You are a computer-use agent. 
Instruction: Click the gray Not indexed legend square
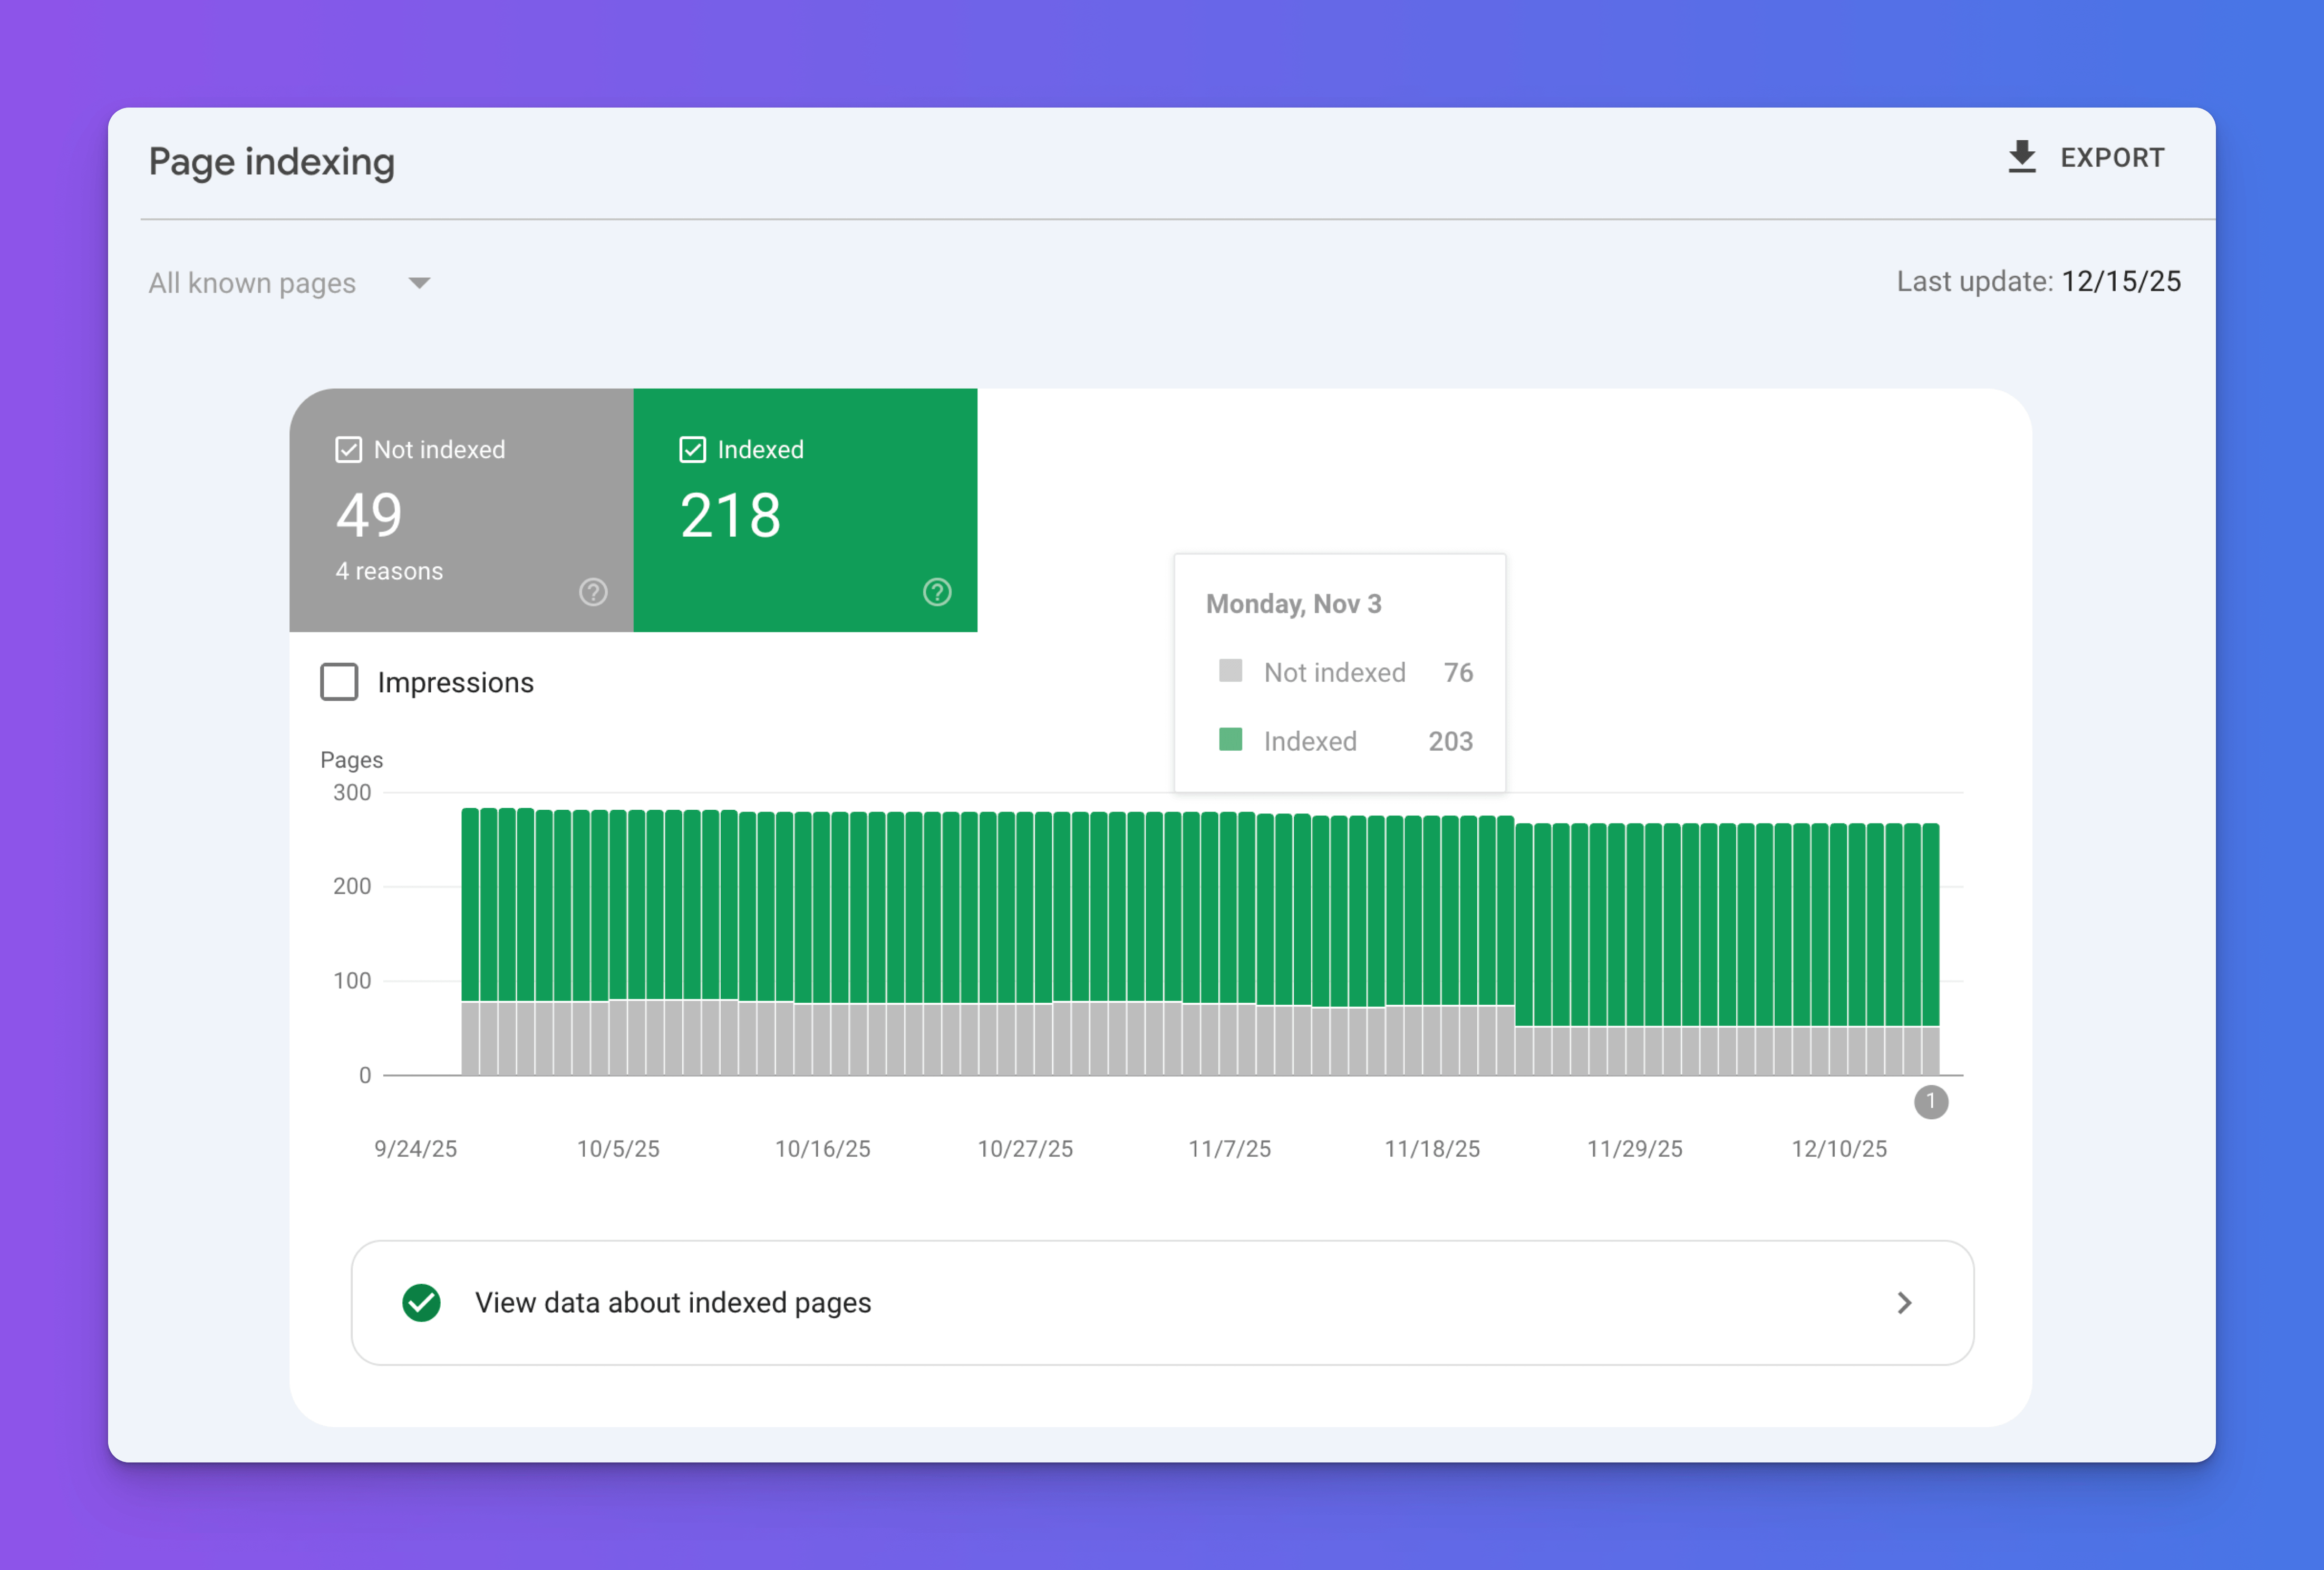(1230, 670)
